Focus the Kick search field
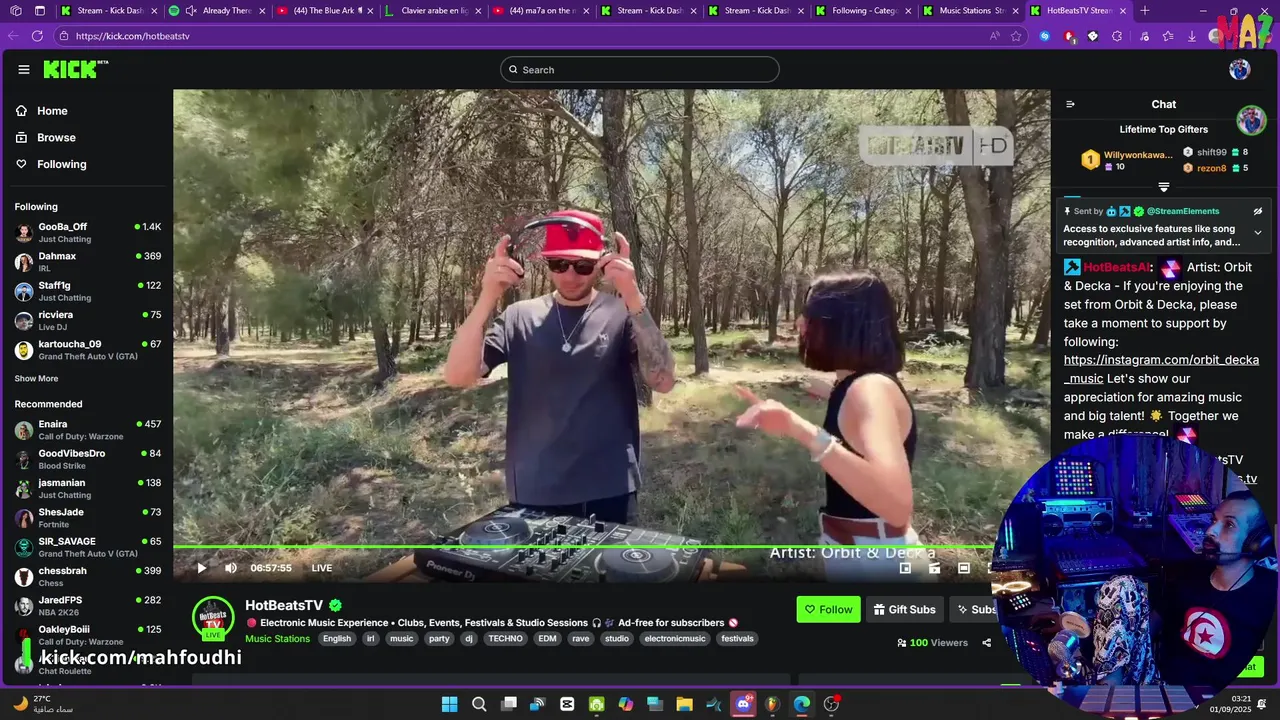 pyautogui.click(x=640, y=69)
